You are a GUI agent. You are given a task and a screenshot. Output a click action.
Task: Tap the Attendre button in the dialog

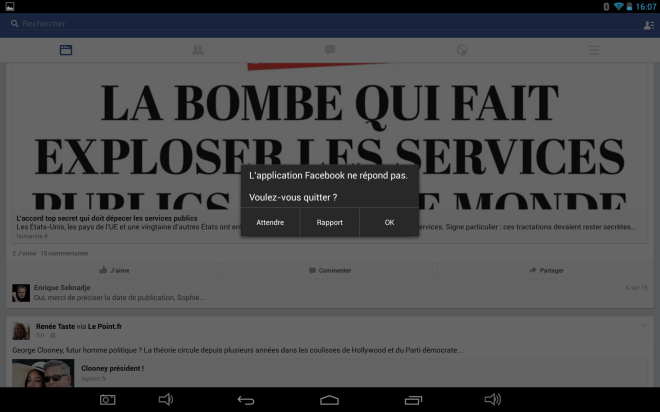[270, 222]
